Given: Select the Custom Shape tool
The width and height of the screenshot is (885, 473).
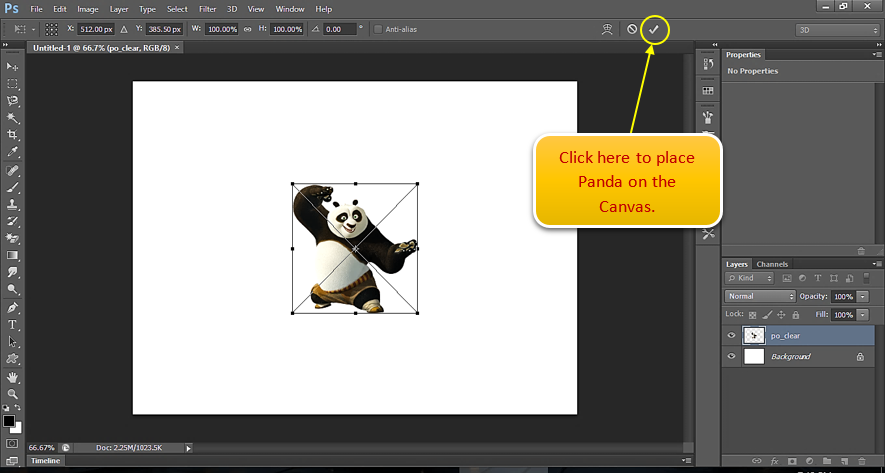Looking at the screenshot, I should tap(12, 358).
